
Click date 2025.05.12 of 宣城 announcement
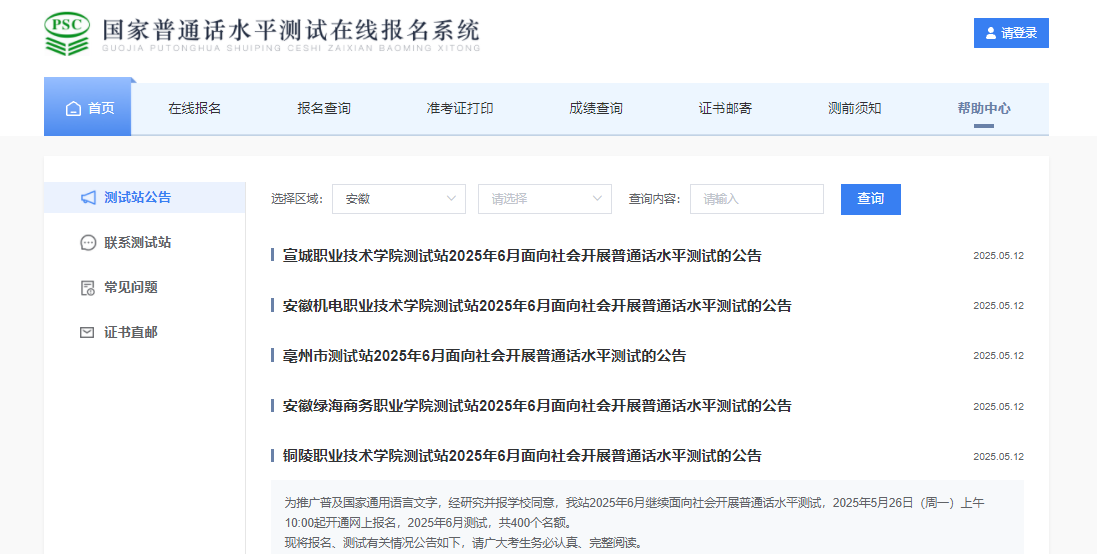click(998, 256)
